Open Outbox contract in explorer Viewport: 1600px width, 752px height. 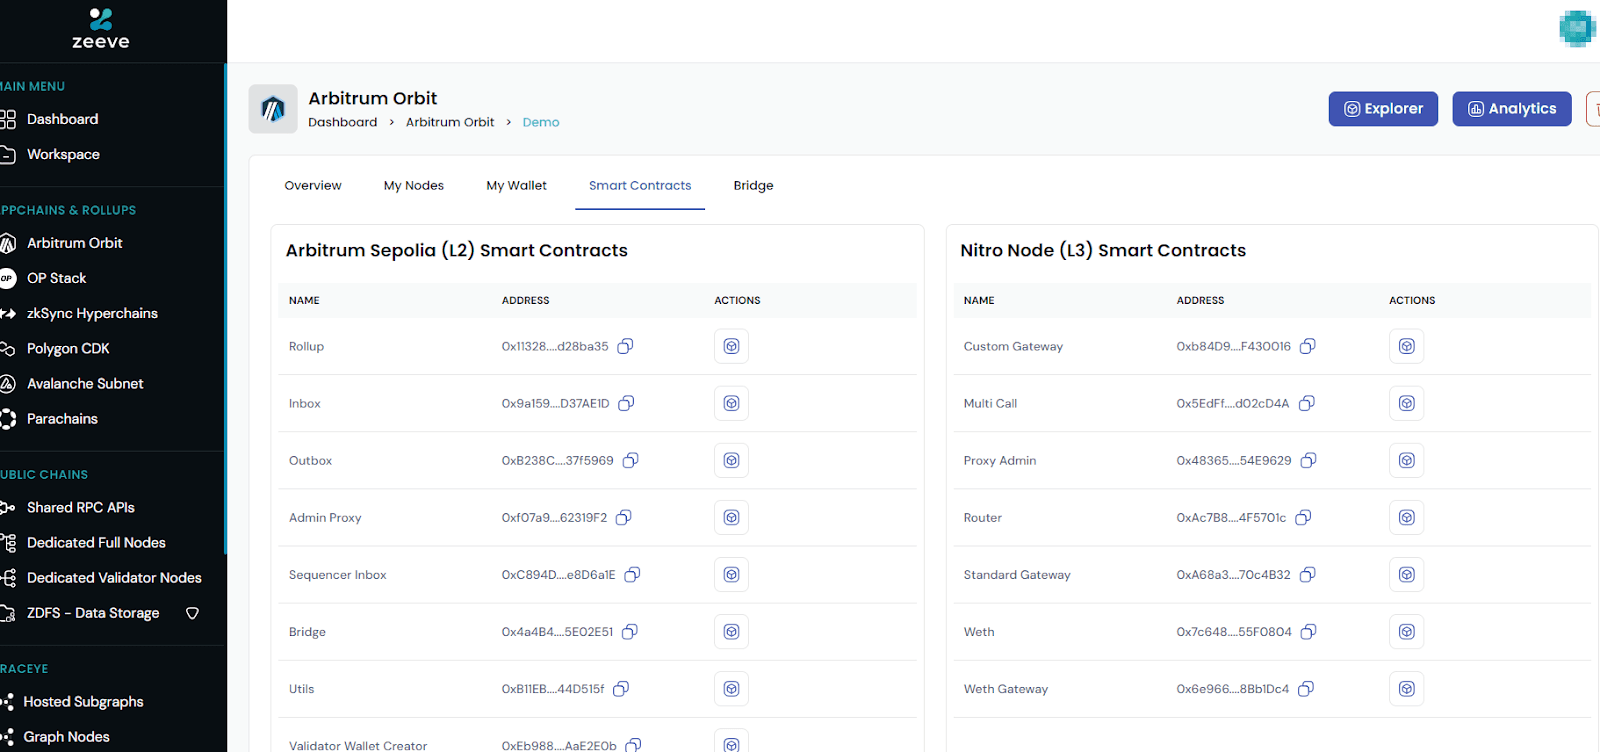[732, 460]
